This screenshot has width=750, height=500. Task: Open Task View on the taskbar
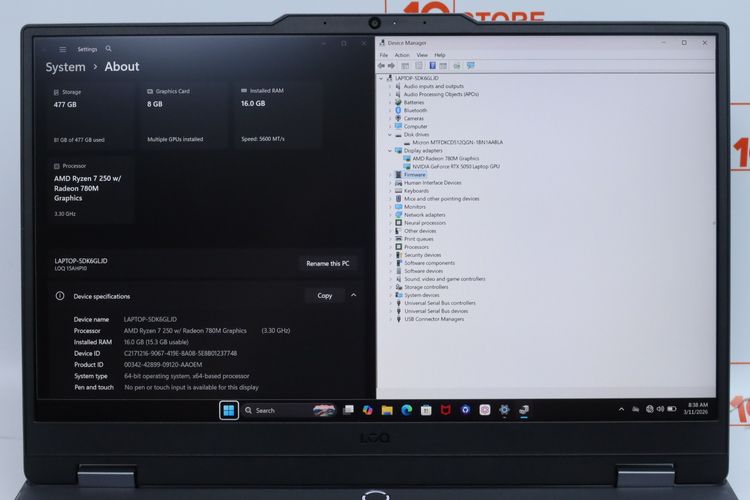[349, 410]
